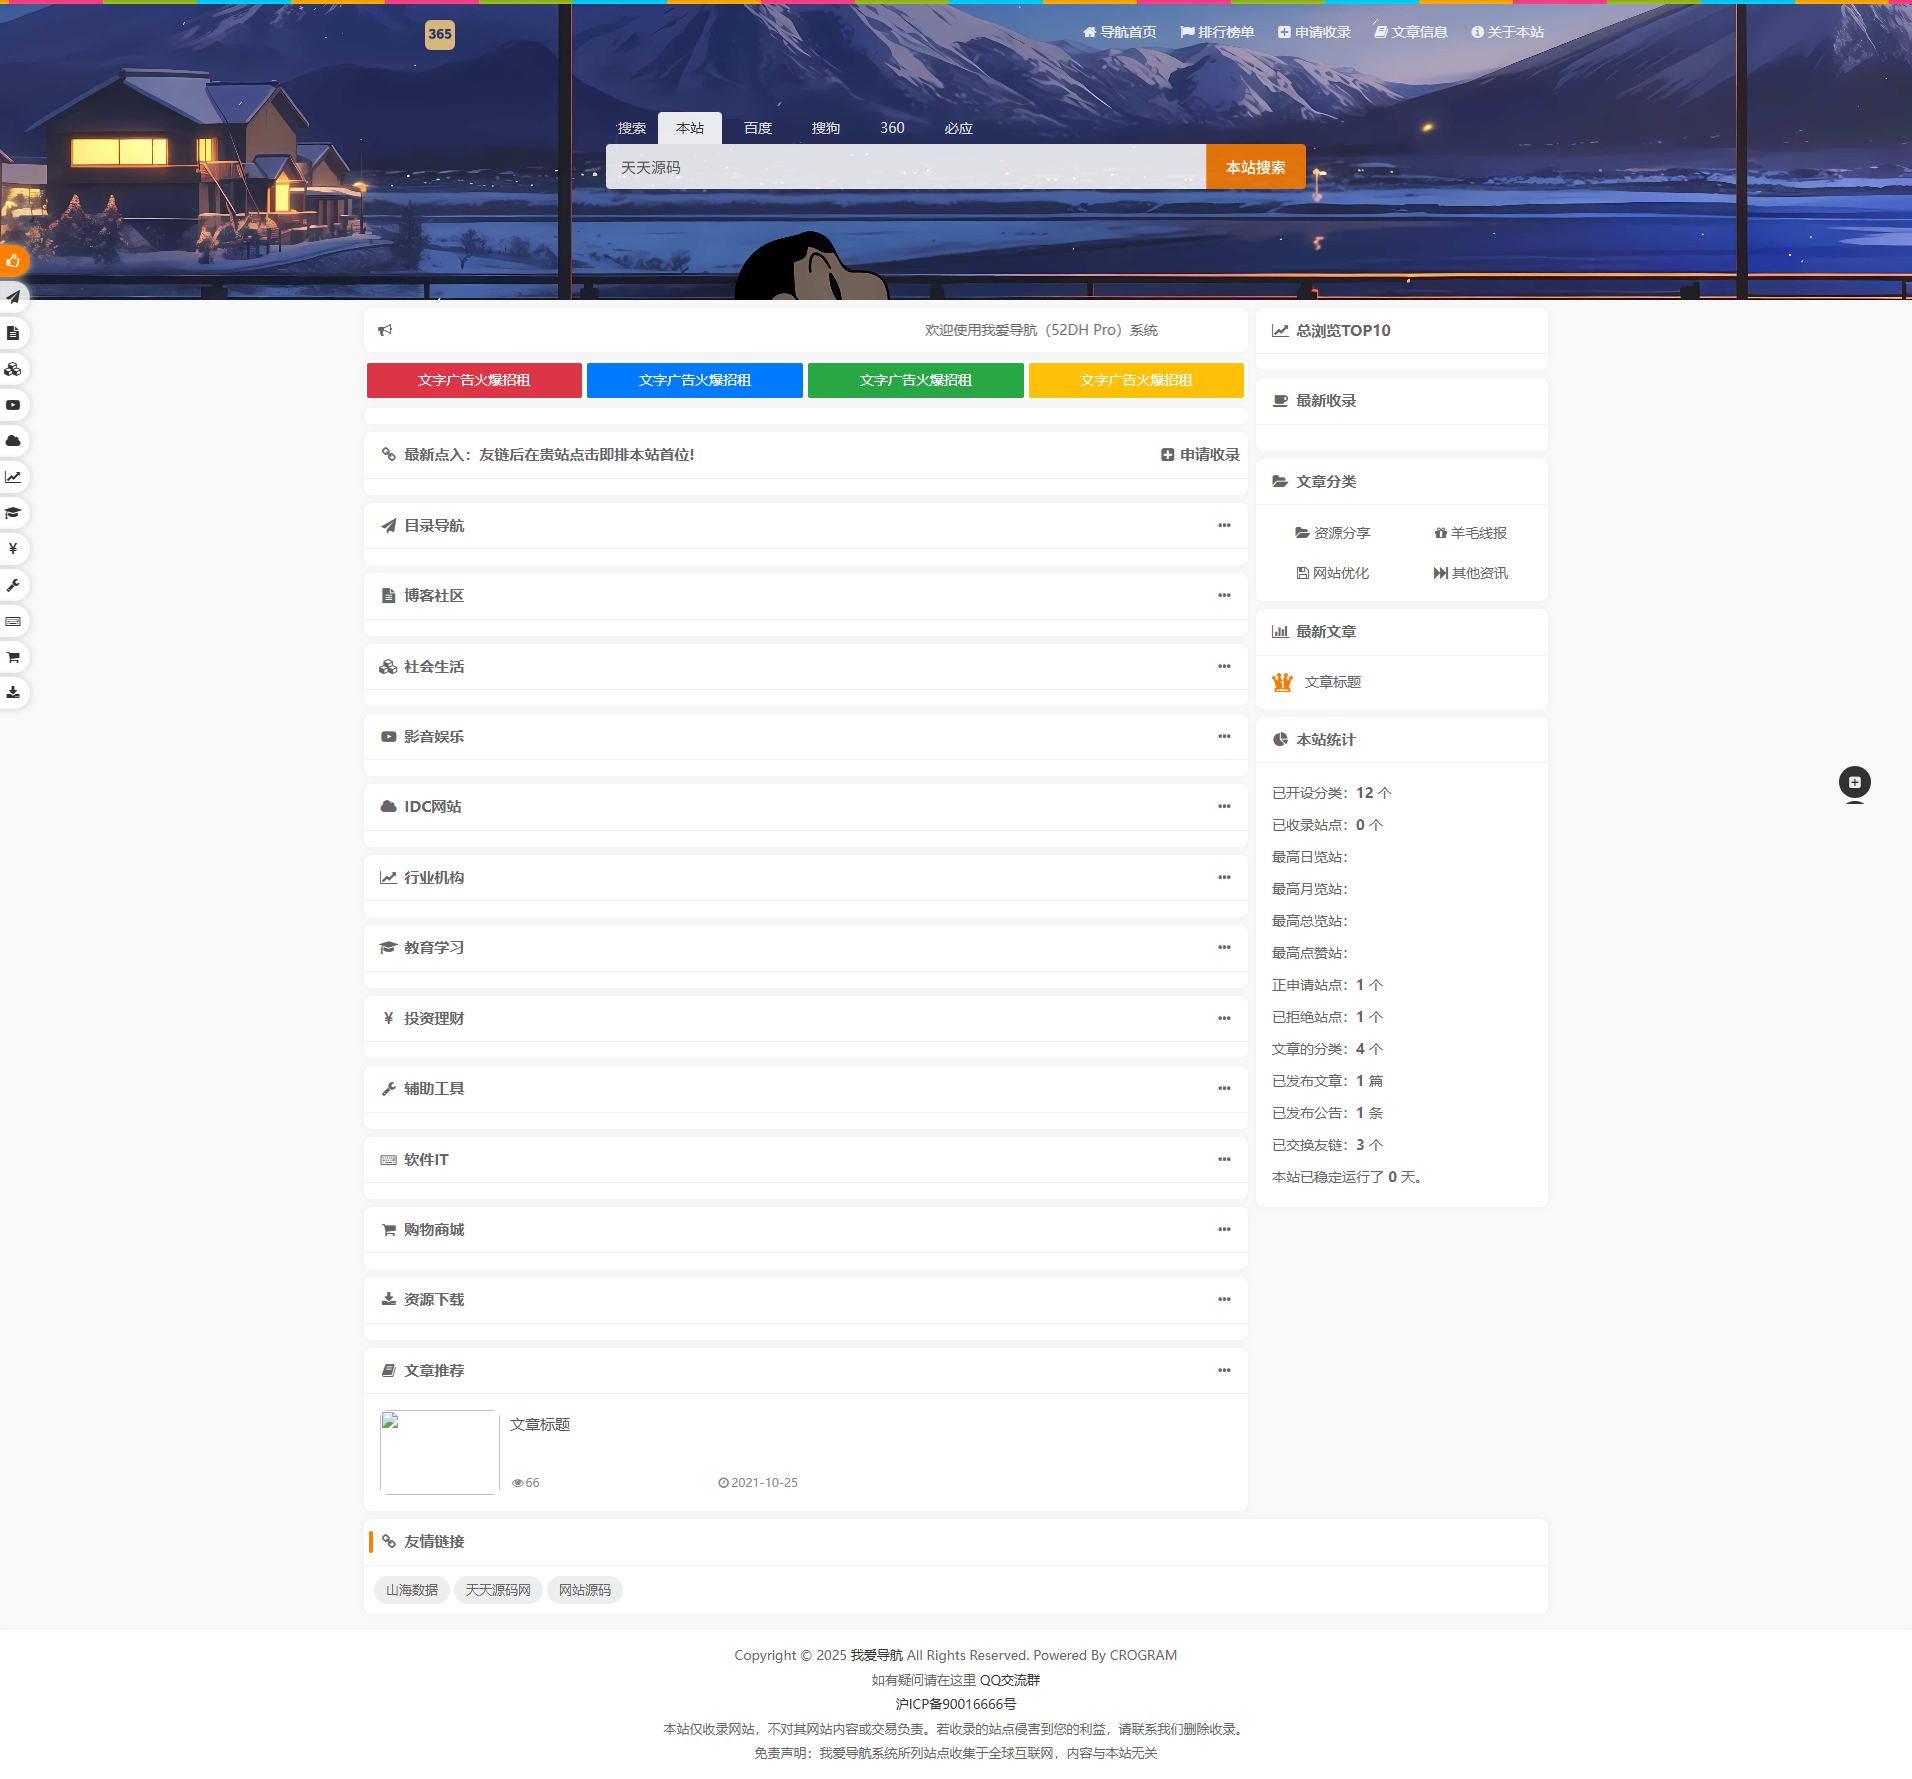The image size is (1912, 1779).
Task: Open the 排行榜单 menu item
Action: point(1217,31)
